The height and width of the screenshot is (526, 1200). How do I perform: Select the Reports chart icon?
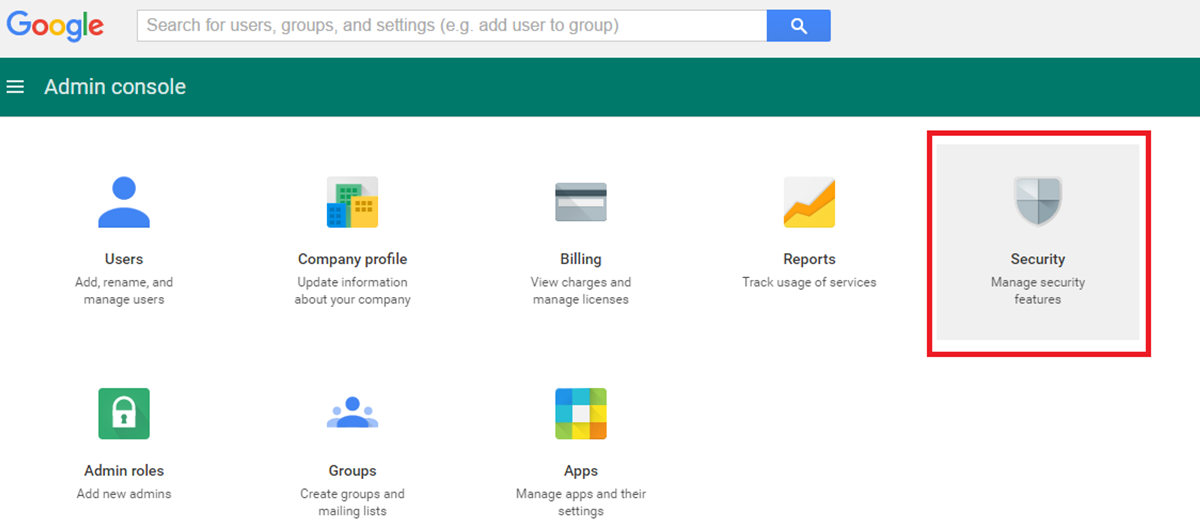pos(809,202)
